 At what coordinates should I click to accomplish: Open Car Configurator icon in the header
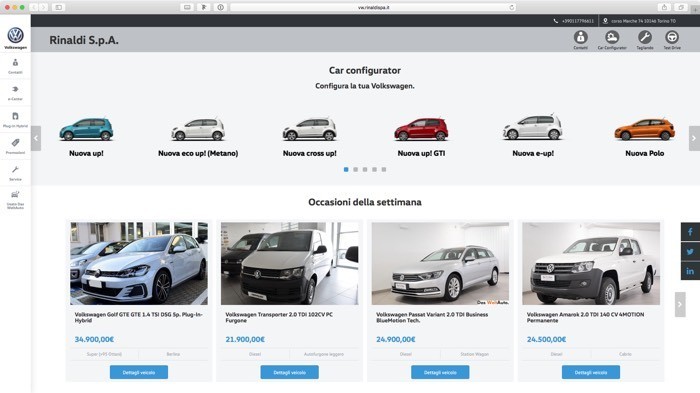coord(612,37)
